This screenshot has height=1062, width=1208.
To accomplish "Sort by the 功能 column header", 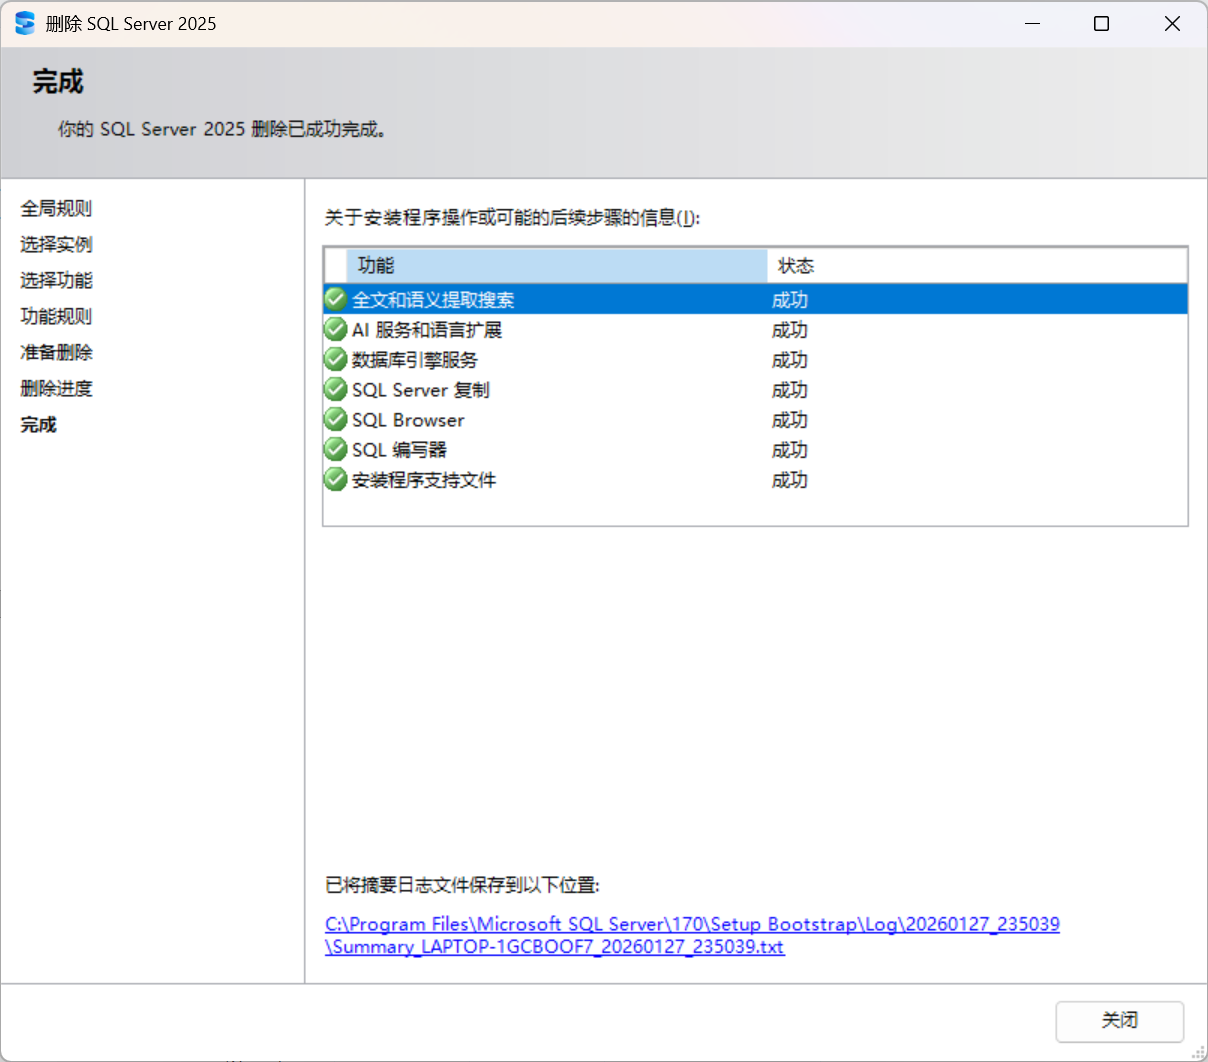I will pos(556,266).
